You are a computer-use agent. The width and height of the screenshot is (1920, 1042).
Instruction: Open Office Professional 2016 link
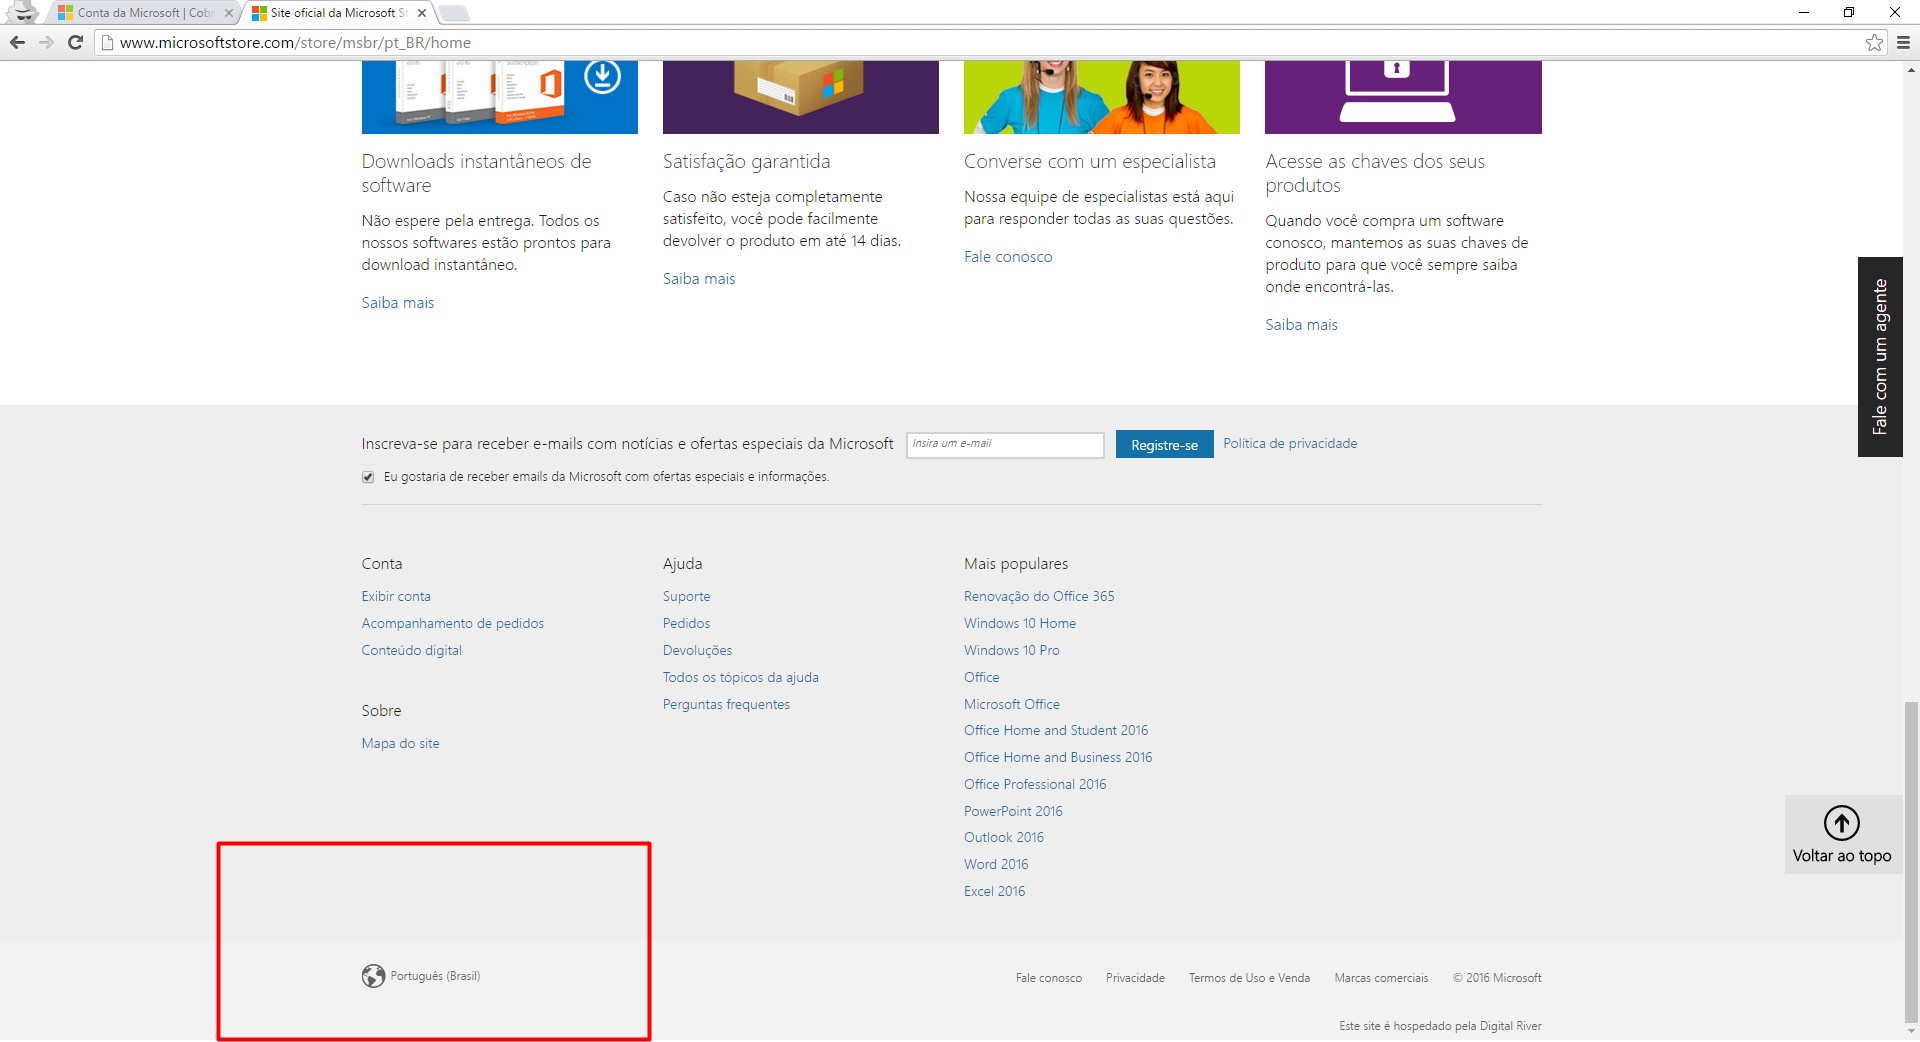click(x=1035, y=784)
